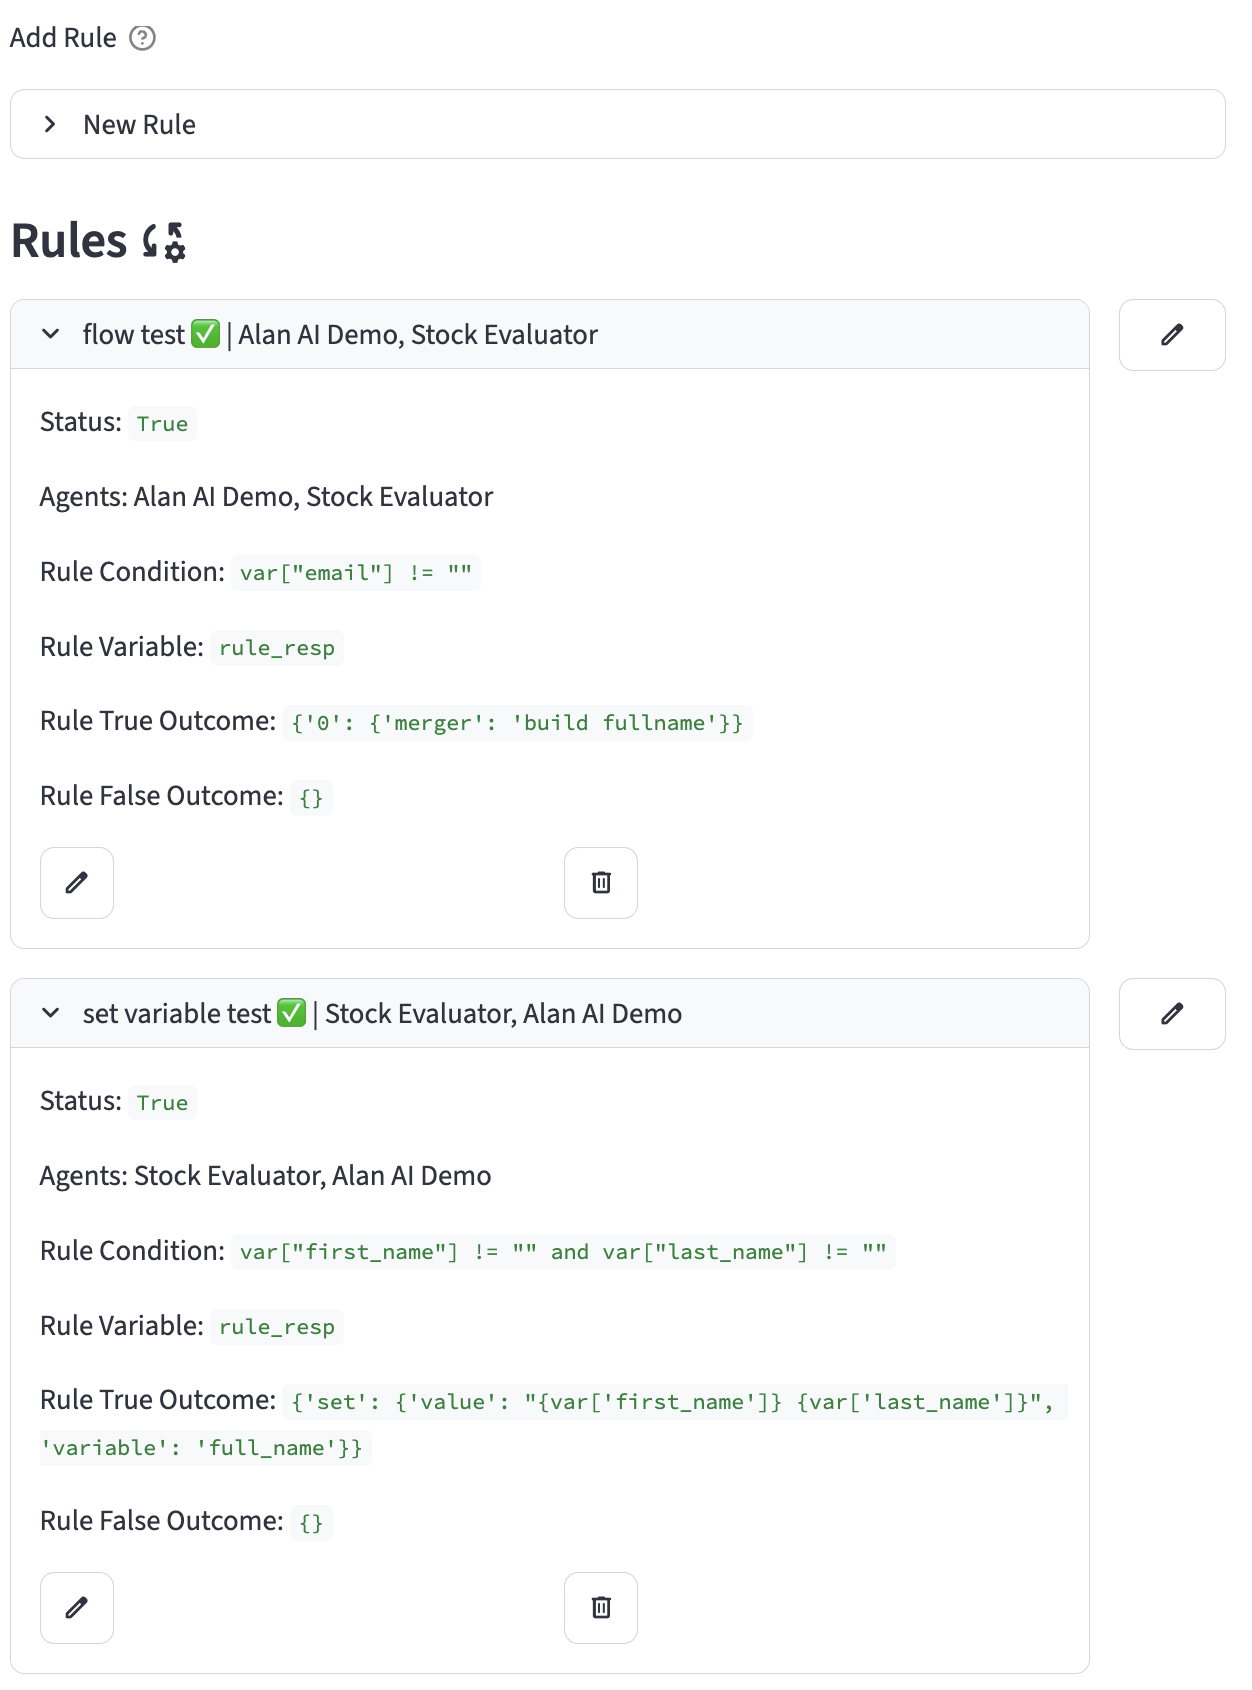The height and width of the screenshot is (1690, 1252).
Task: Collapse the flow test rule chevron
Action: [50, 334]
